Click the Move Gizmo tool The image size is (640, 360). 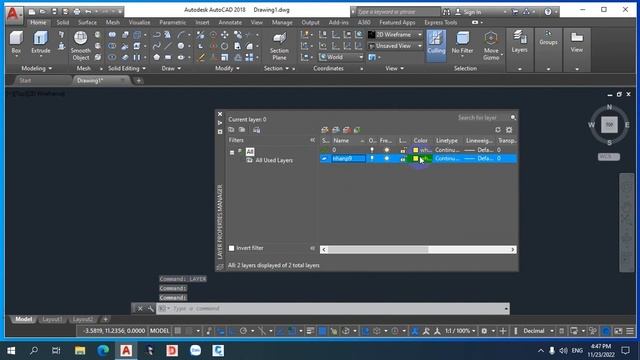491,46
